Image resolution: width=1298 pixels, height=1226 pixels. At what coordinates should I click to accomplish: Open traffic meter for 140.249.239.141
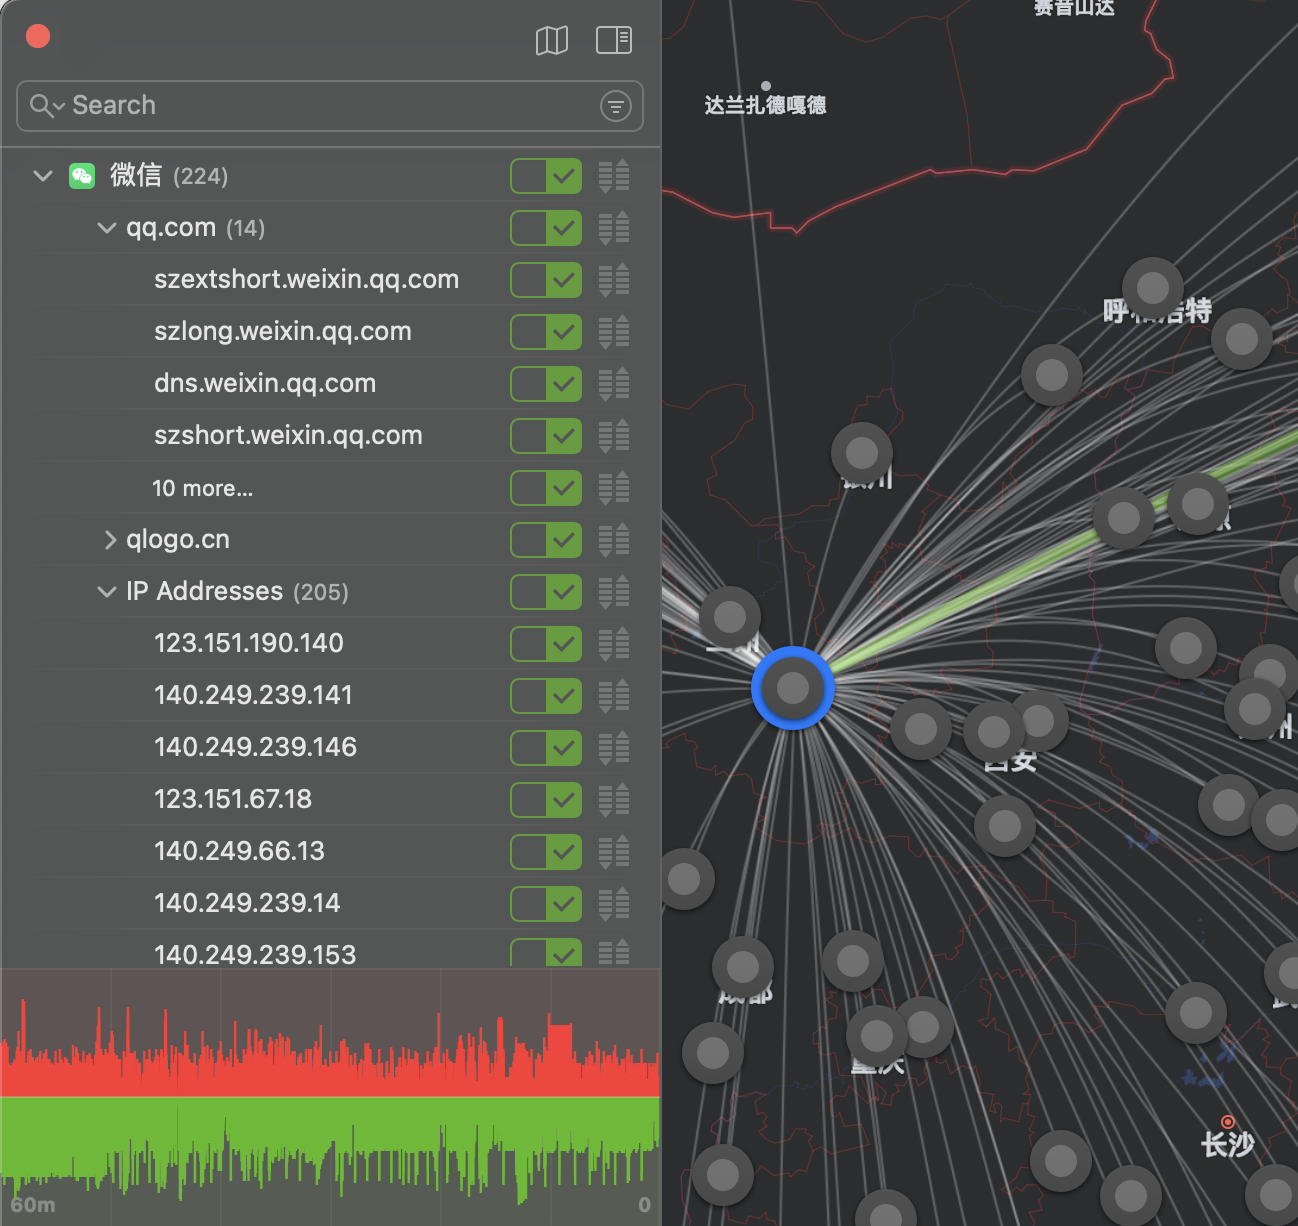(x=614, y=696)
